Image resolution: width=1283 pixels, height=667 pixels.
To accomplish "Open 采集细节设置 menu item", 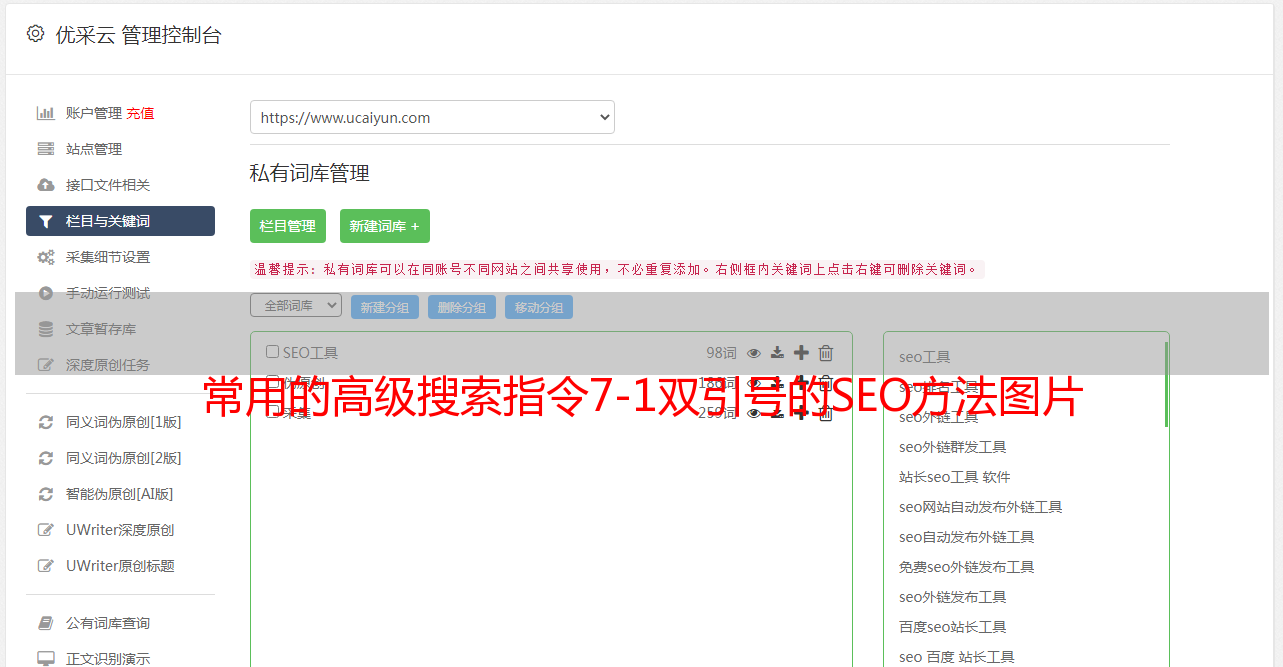I will [x=108, y=257].
